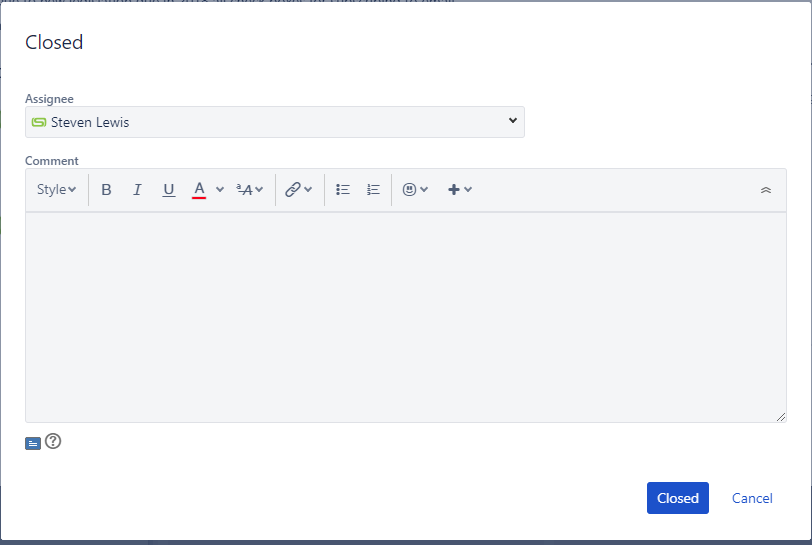Switch editor mode with the blue icon
The width and height of the screenshot is (812, 545).
pyautogui.click(x=33, y=443)
